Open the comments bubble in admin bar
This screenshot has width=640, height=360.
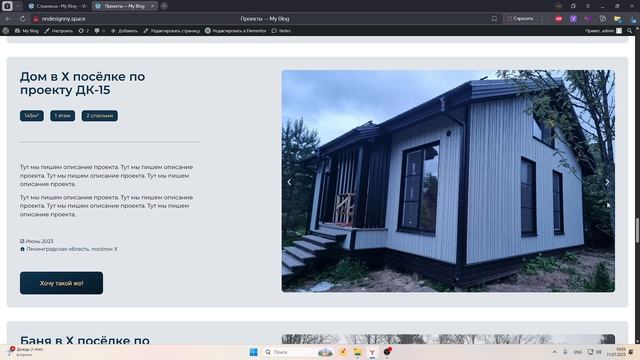pos(99,31)
